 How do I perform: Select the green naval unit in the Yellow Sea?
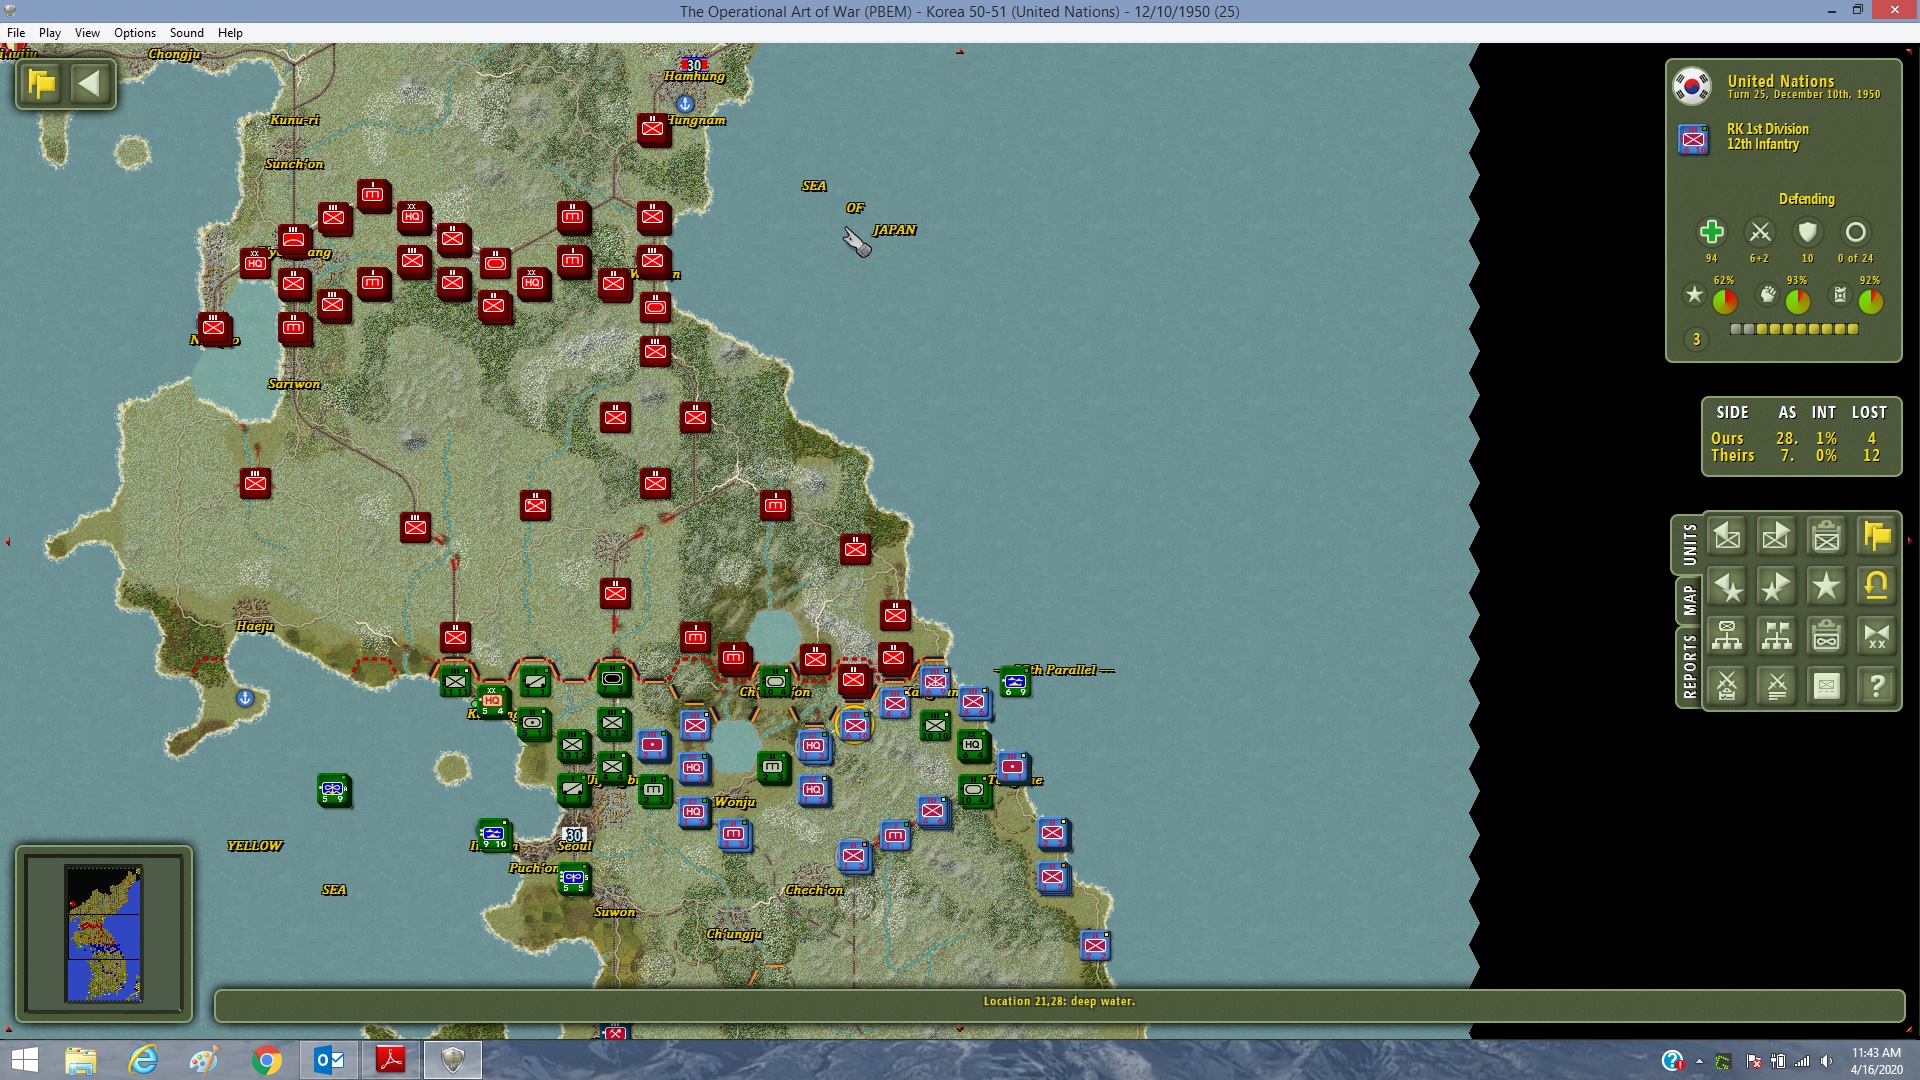pos(333,790)
